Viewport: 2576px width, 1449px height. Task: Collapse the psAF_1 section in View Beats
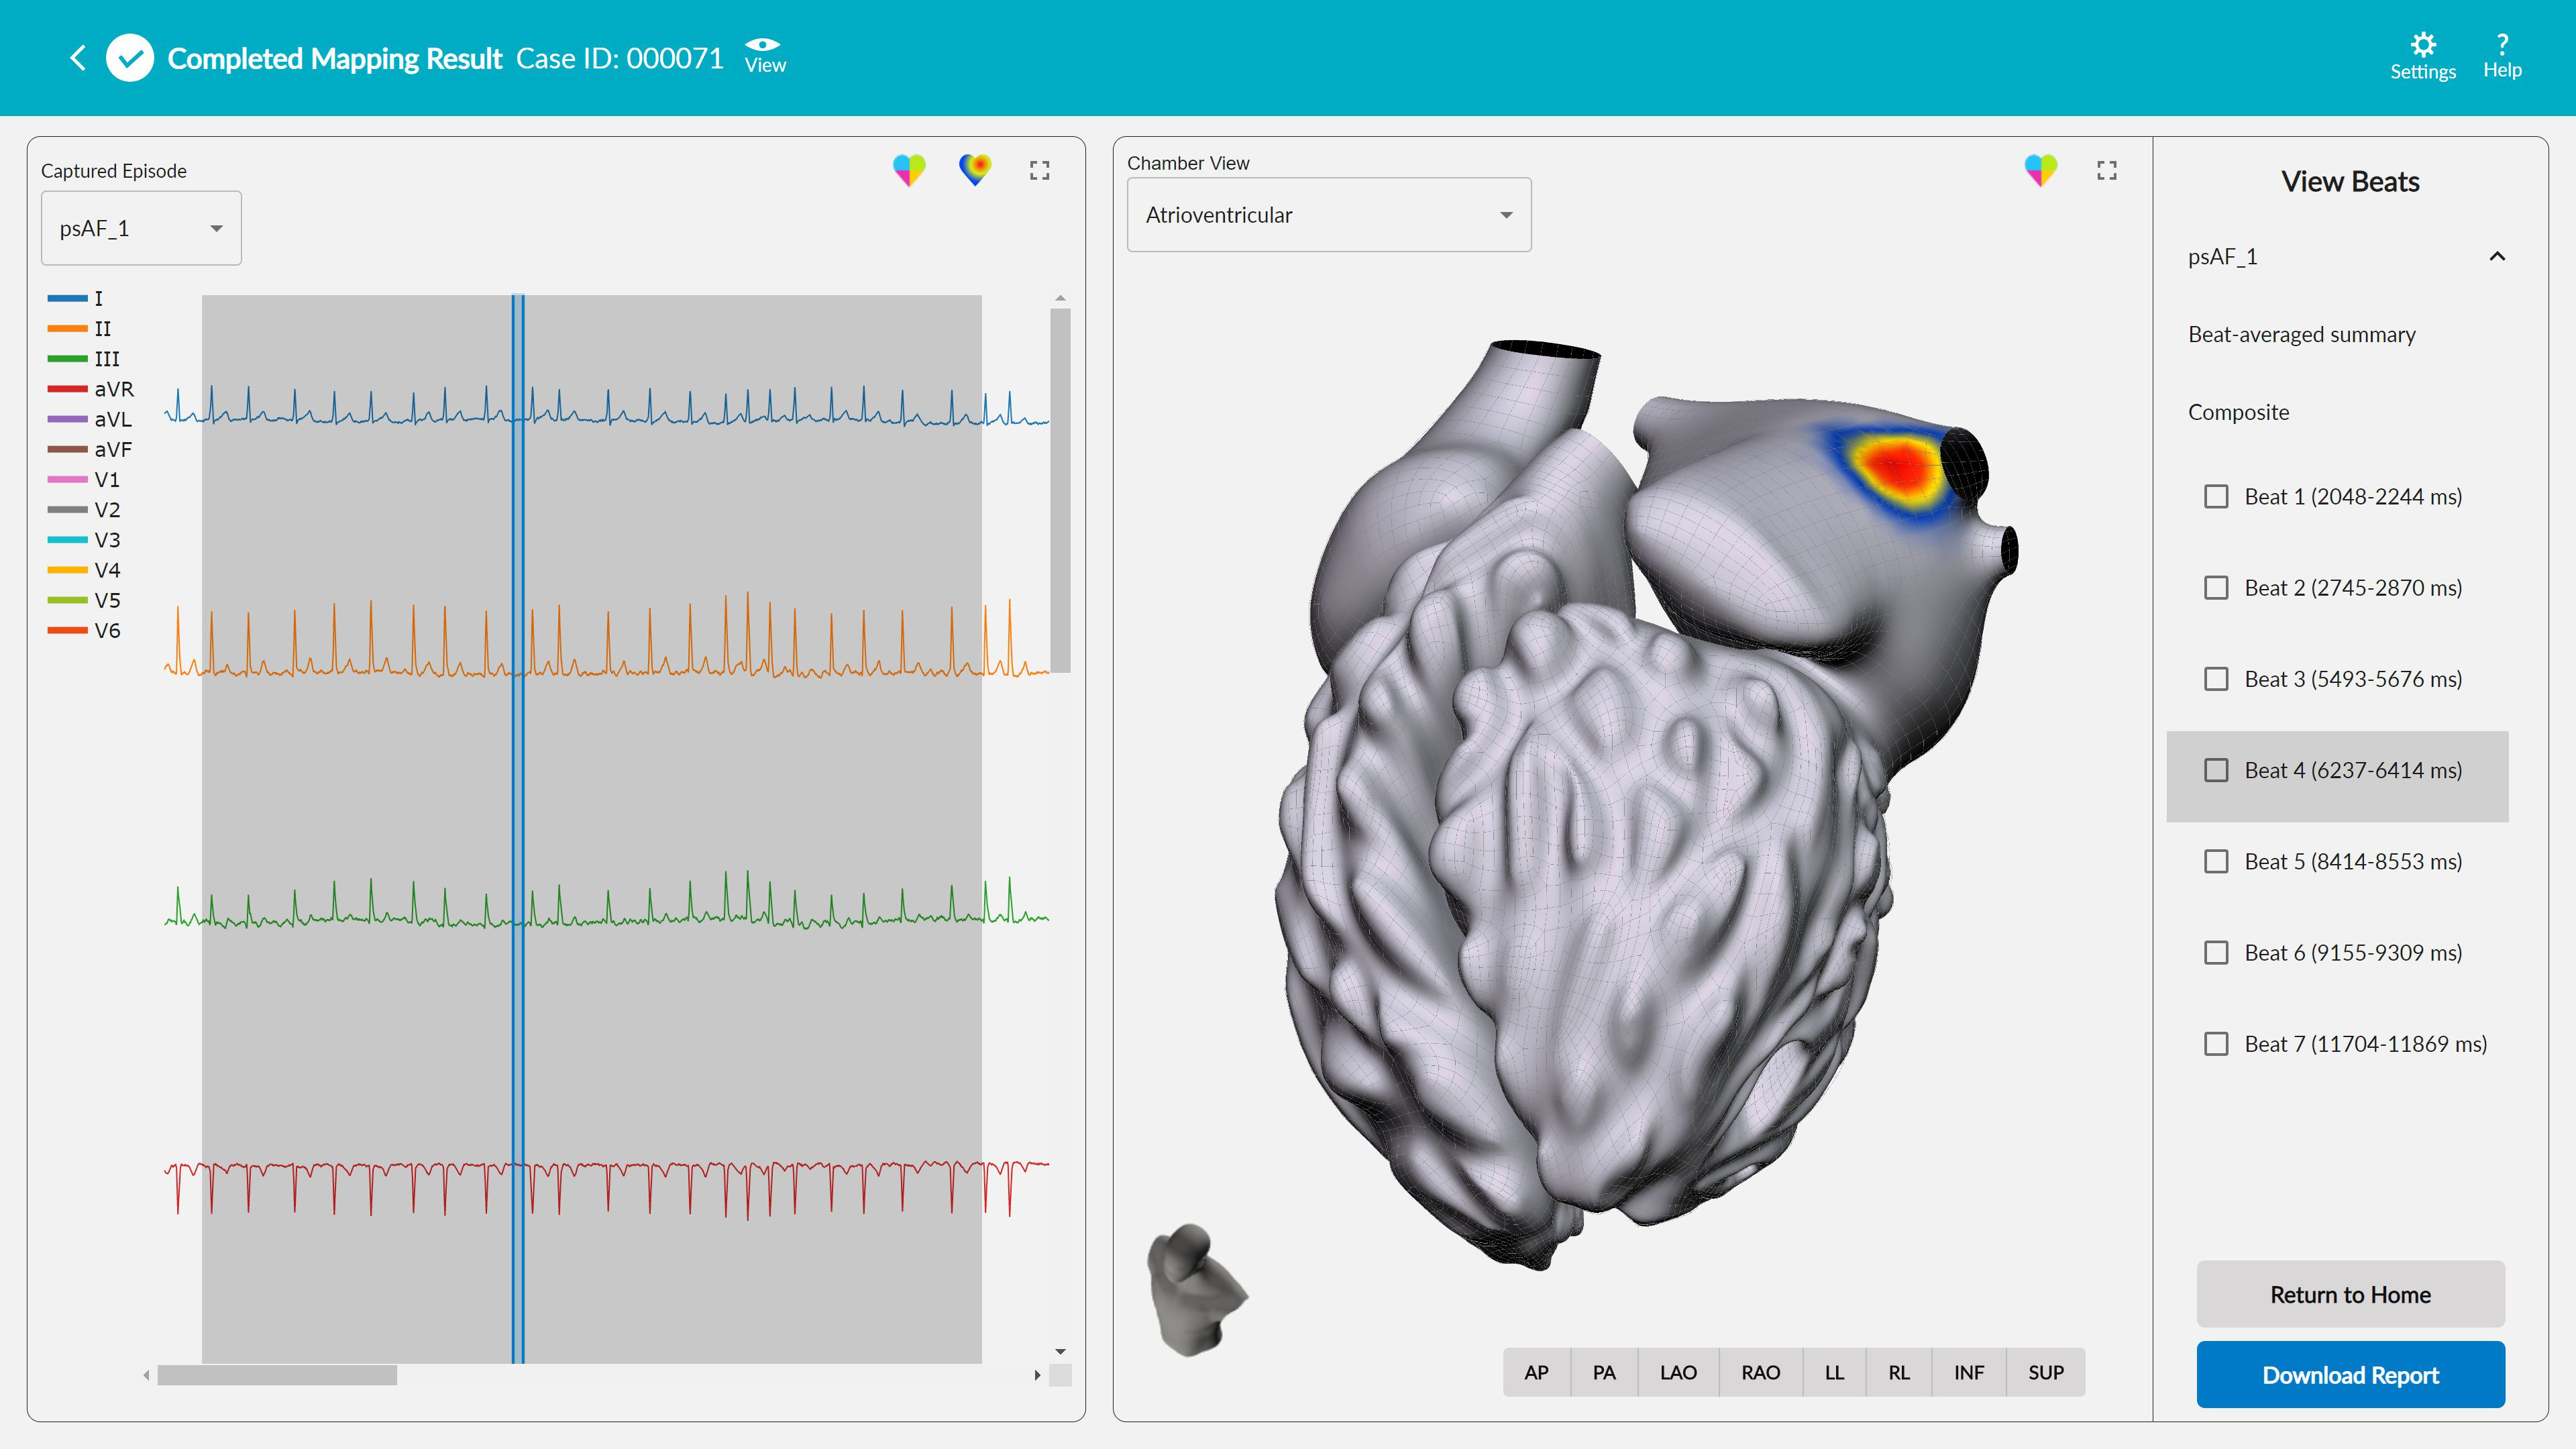(2497, 256)
